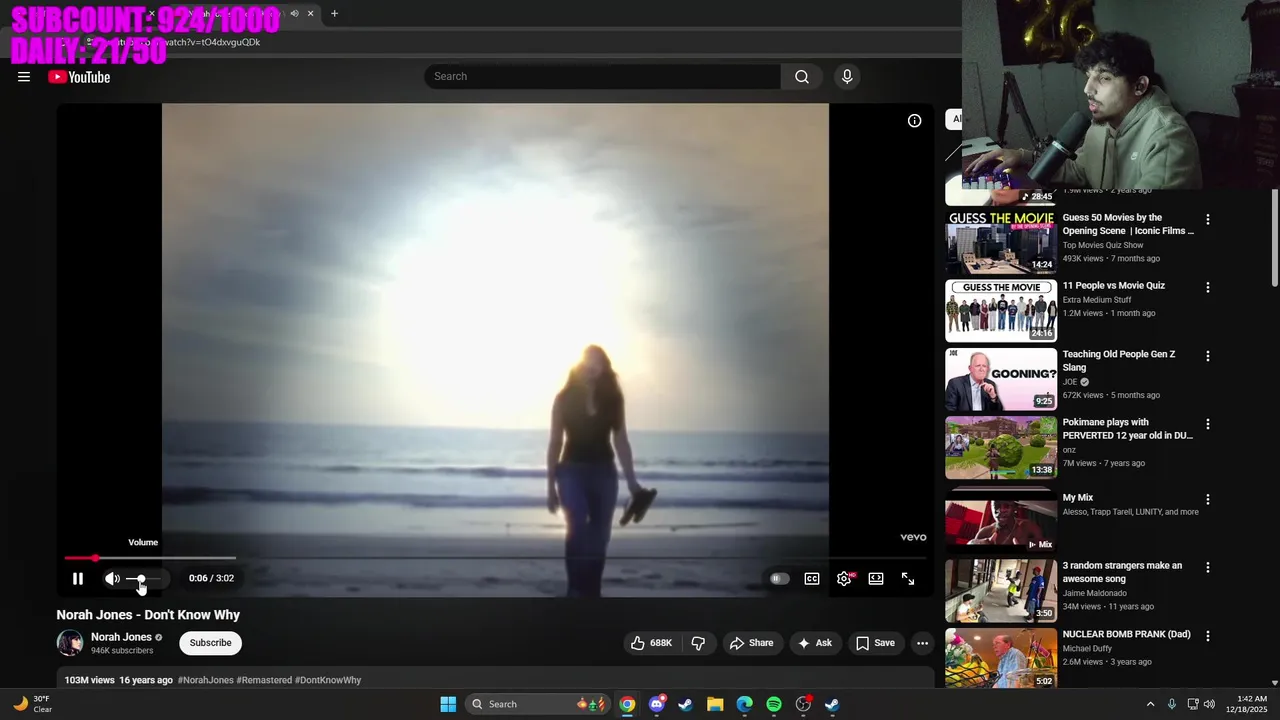Show hidden system tray icons

pos(1150,704)
